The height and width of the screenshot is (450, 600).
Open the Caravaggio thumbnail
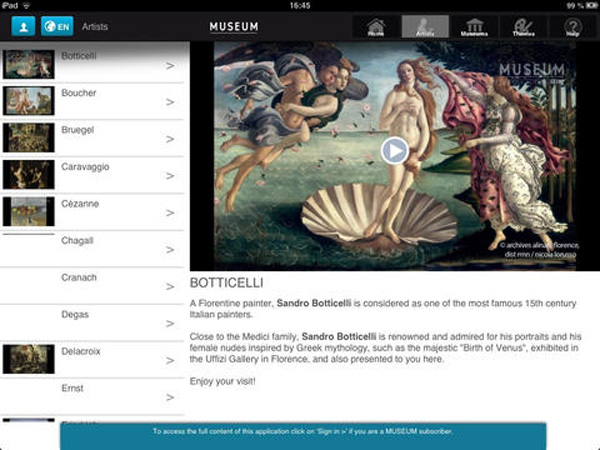pos(29,174)
